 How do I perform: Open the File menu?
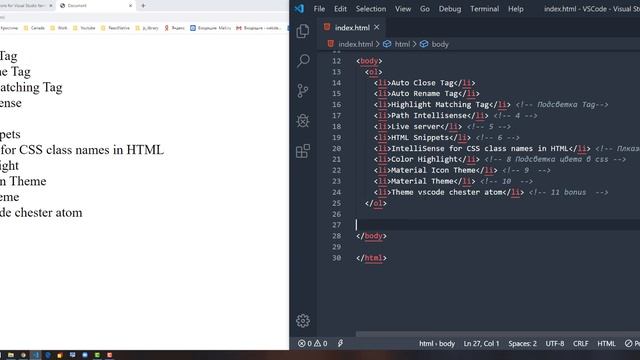[x=319, y=9]
